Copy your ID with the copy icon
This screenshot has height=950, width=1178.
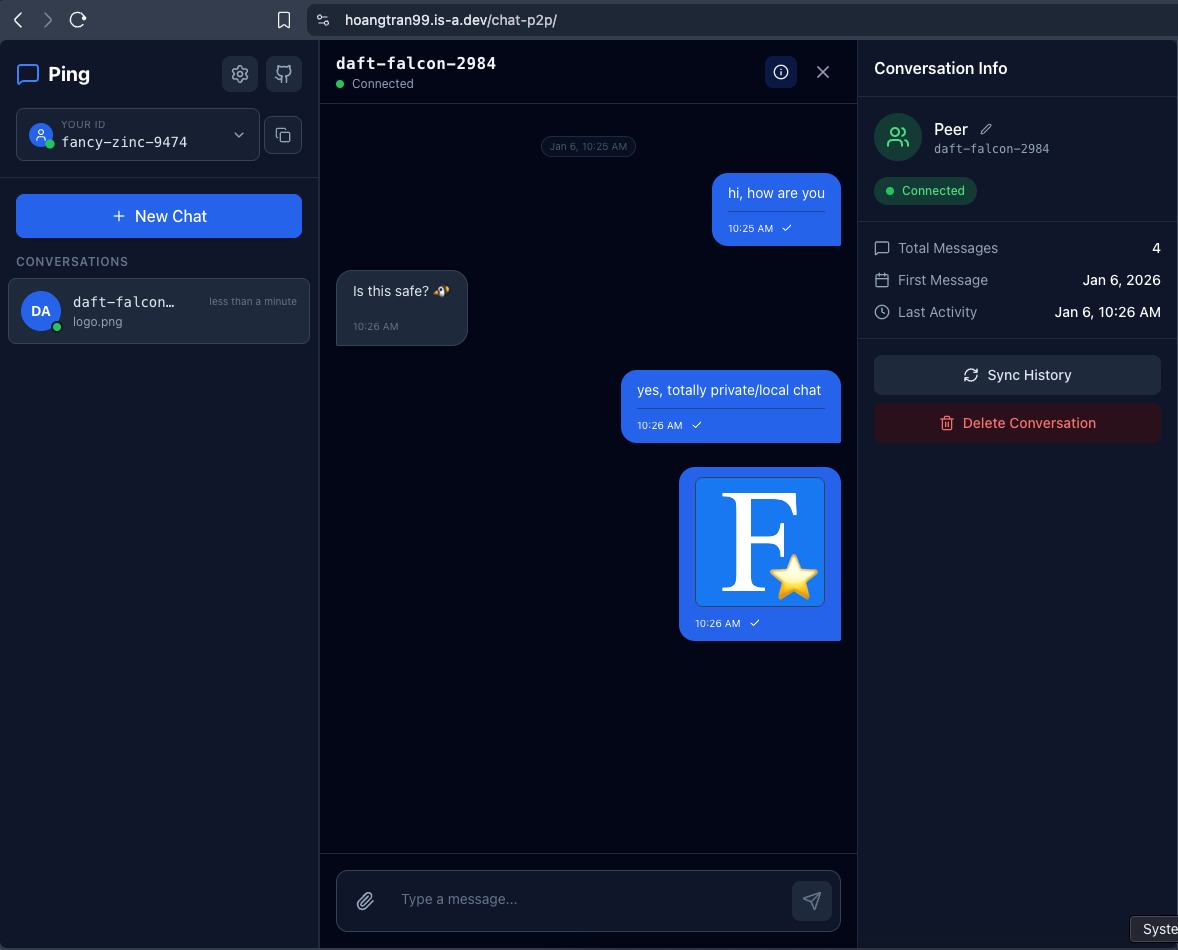point(283,135)
